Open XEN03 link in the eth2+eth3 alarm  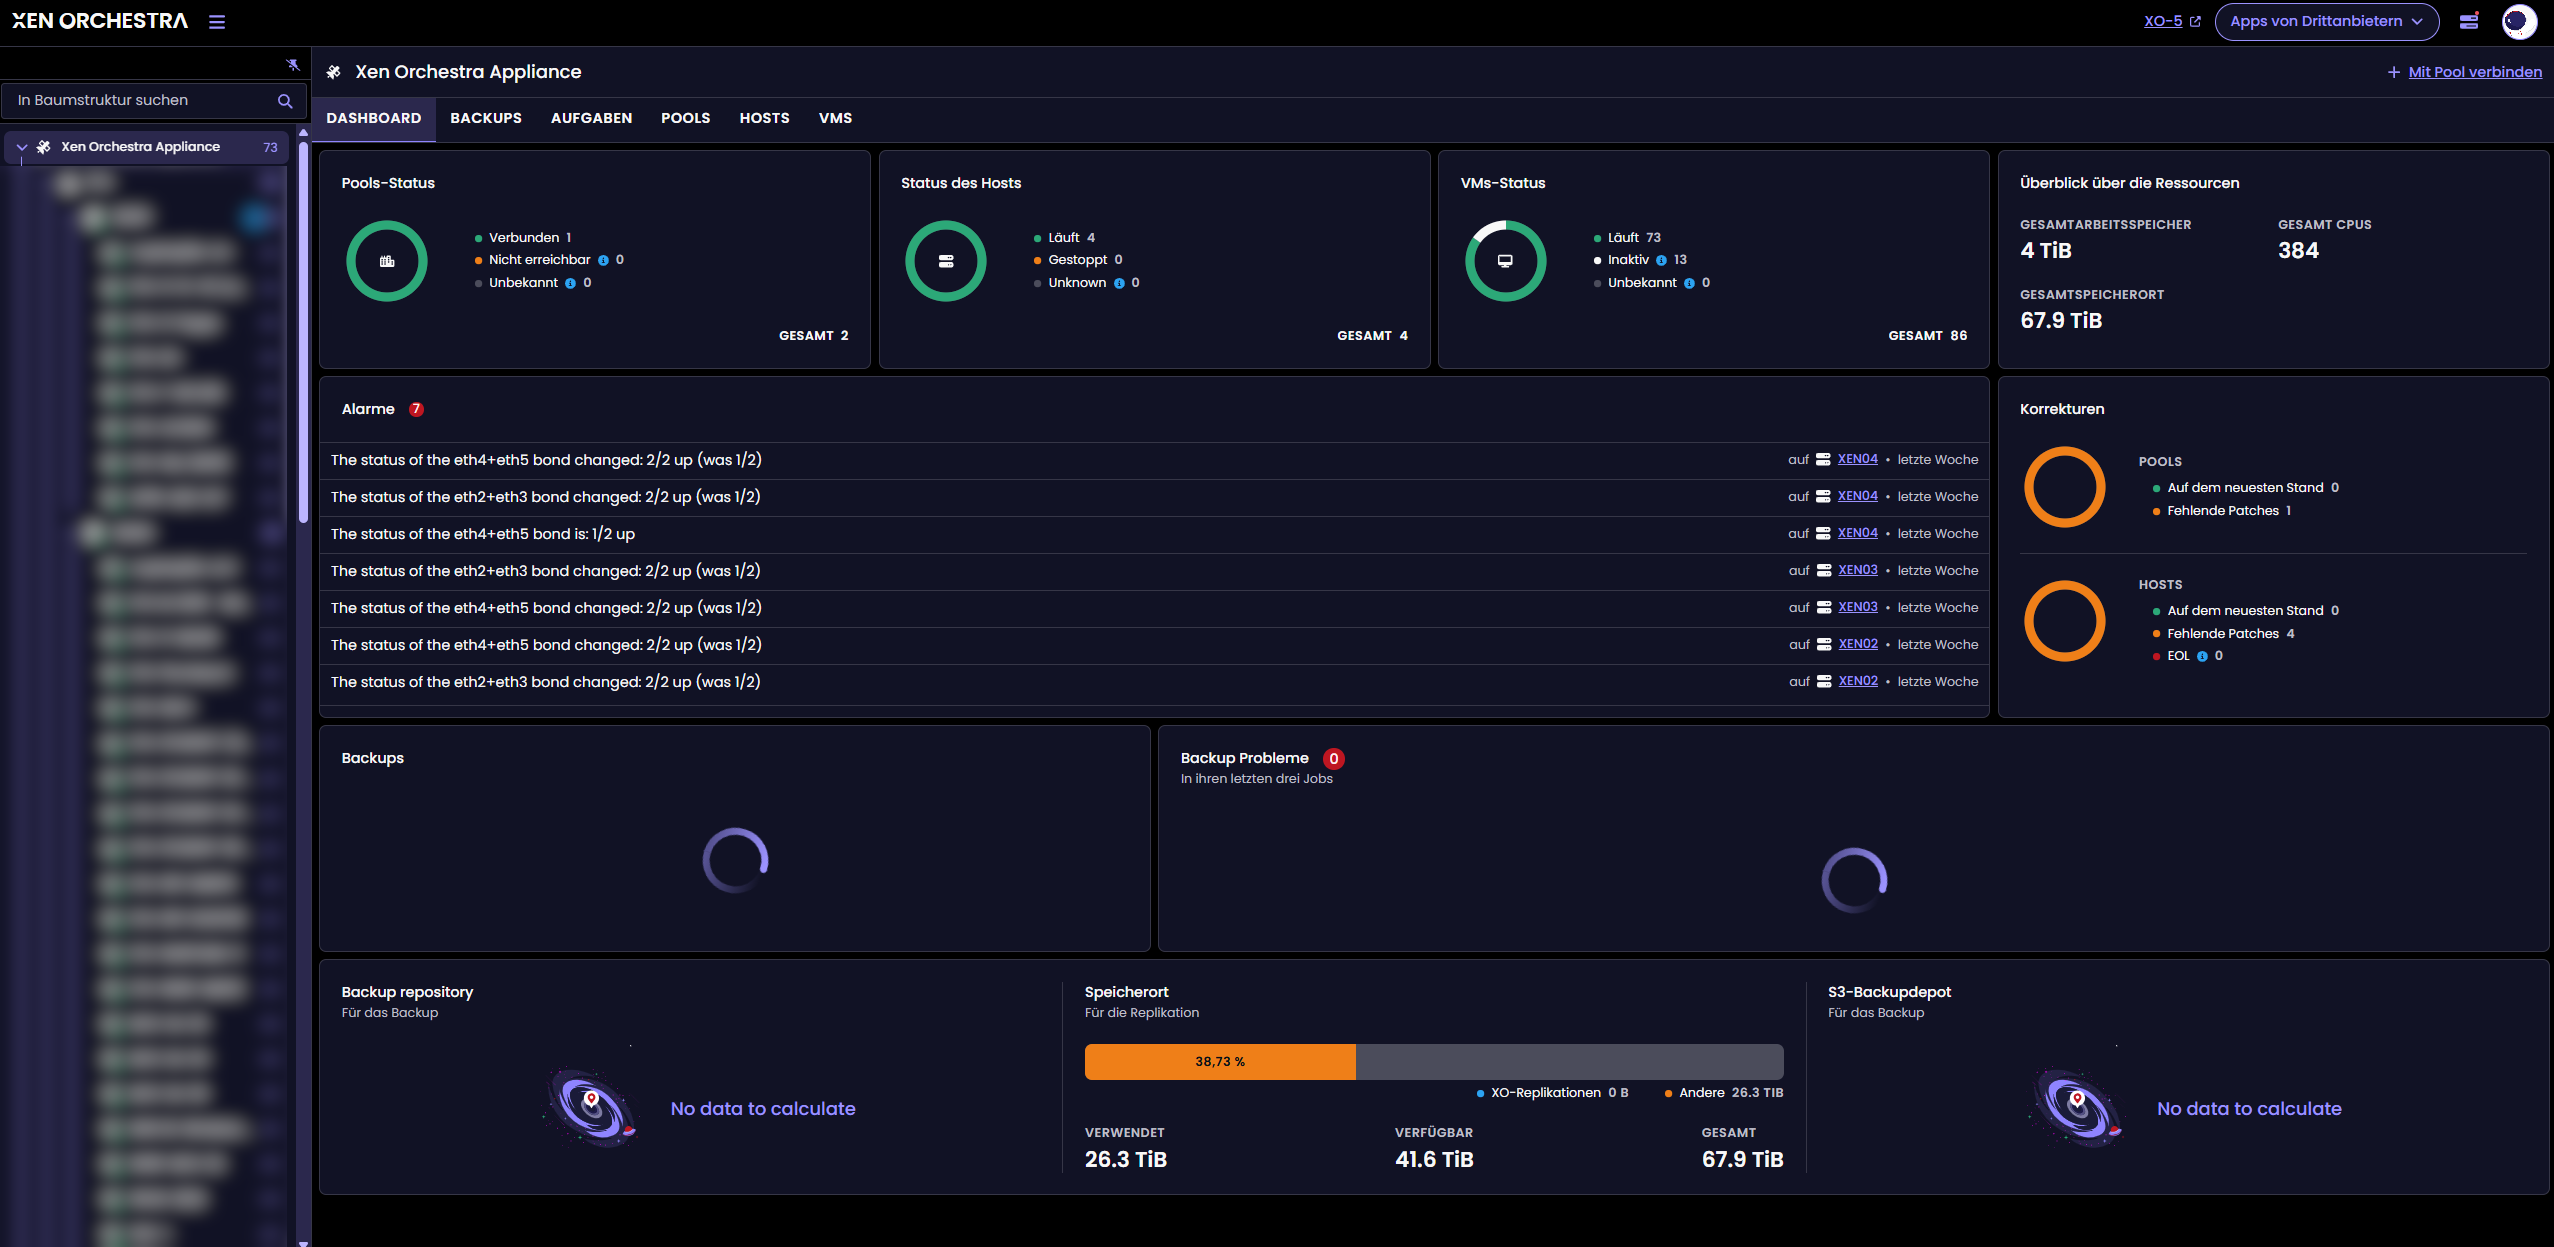click(x=1857, y=570)
